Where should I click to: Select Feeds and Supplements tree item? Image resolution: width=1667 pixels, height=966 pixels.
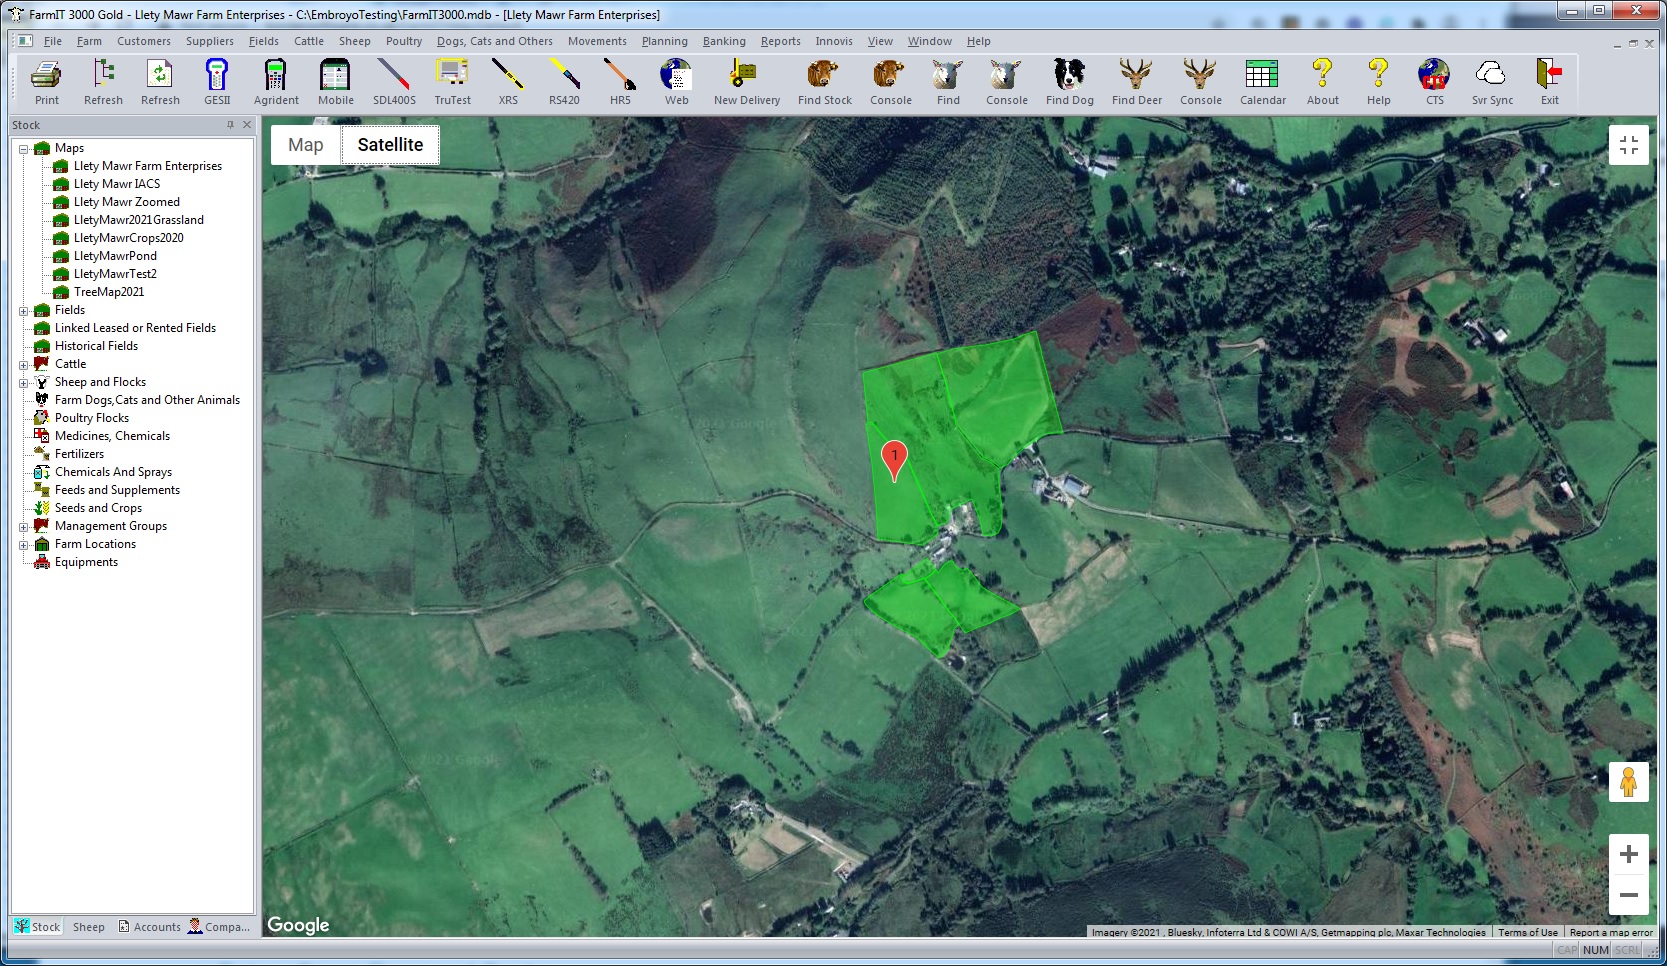tap(117, 490)
